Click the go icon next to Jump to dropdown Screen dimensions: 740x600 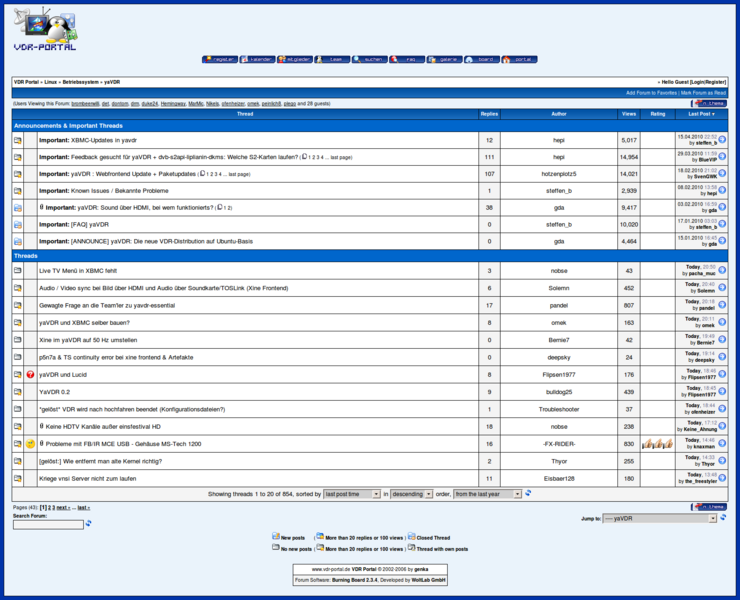(x=723, y=518)
